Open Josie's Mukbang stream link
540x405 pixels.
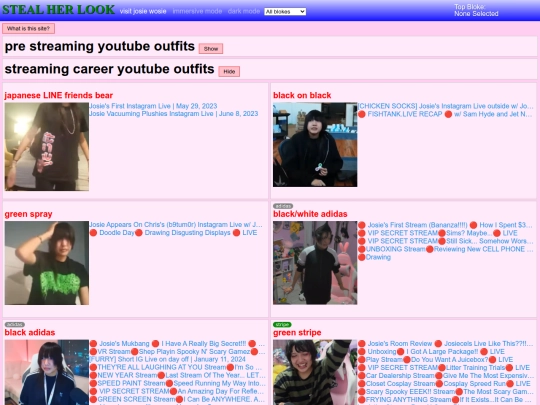pyautogui.click(x=177, y=344)
